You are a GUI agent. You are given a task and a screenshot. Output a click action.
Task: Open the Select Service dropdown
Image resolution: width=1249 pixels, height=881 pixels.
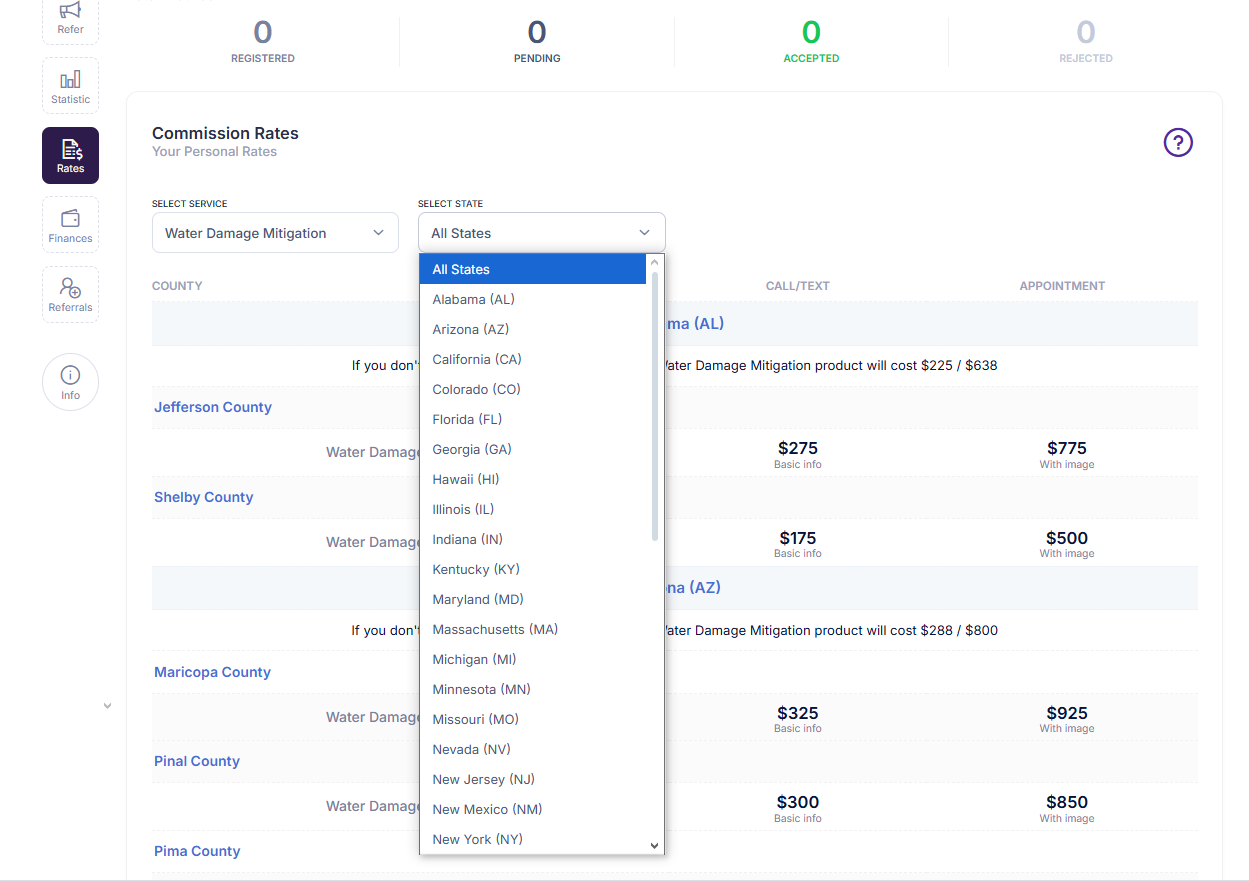pyautogui.click(x=275, y=233)
